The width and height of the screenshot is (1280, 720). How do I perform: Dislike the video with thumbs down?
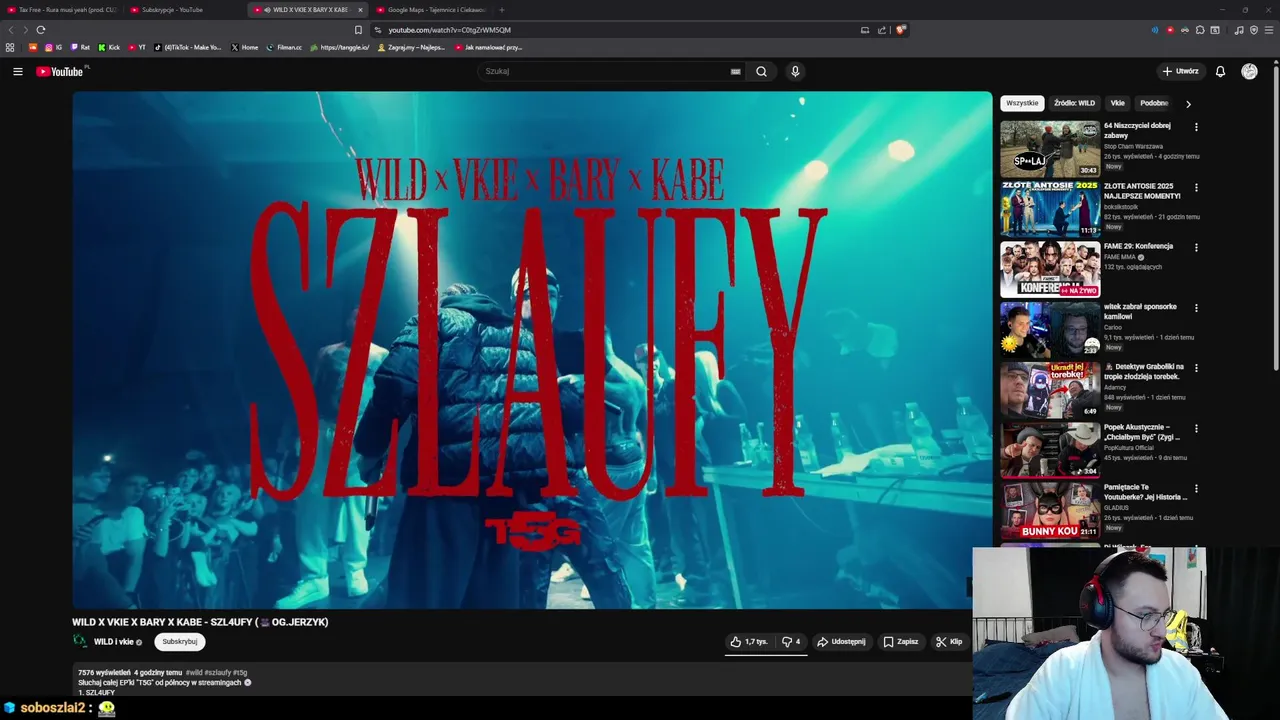click(791, 642)
